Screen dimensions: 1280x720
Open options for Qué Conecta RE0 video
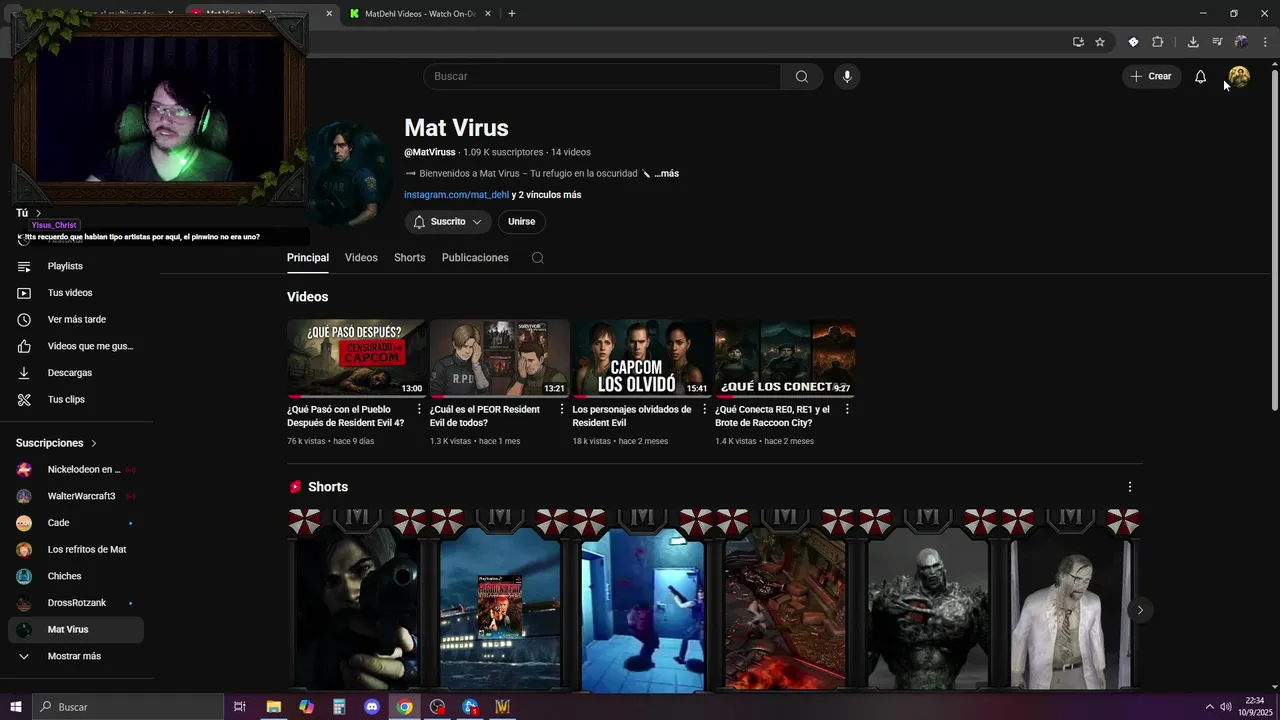pyautogui.click(x=847, y=409)
